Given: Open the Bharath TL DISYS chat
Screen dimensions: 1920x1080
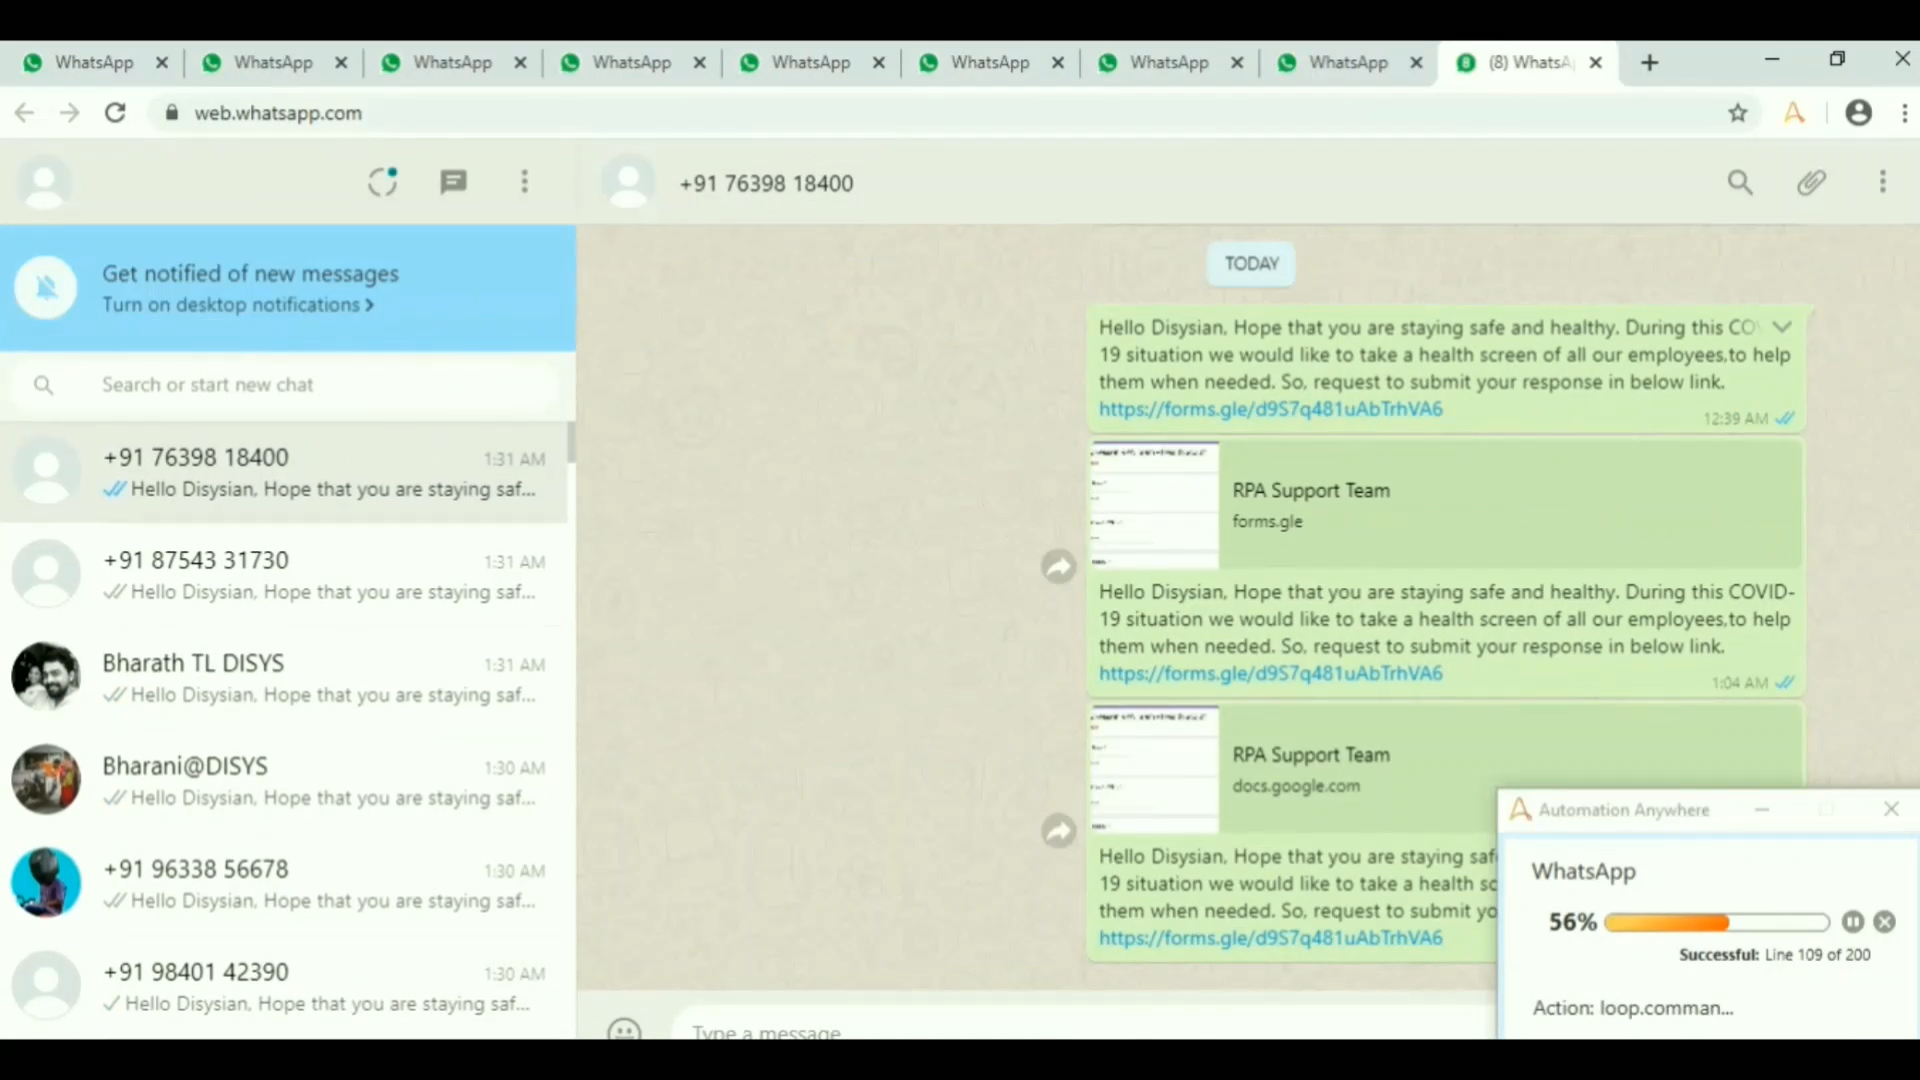Looking at the screenshot, I should pyautogui.click(x=288, y=677).
